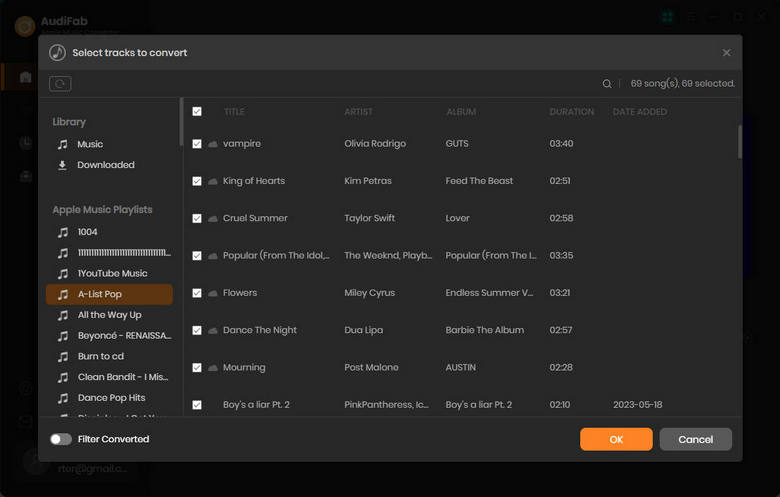Click the note icon next to Beyoncé playlist
This screenshot has height=497, width=780.
[63, 336]
